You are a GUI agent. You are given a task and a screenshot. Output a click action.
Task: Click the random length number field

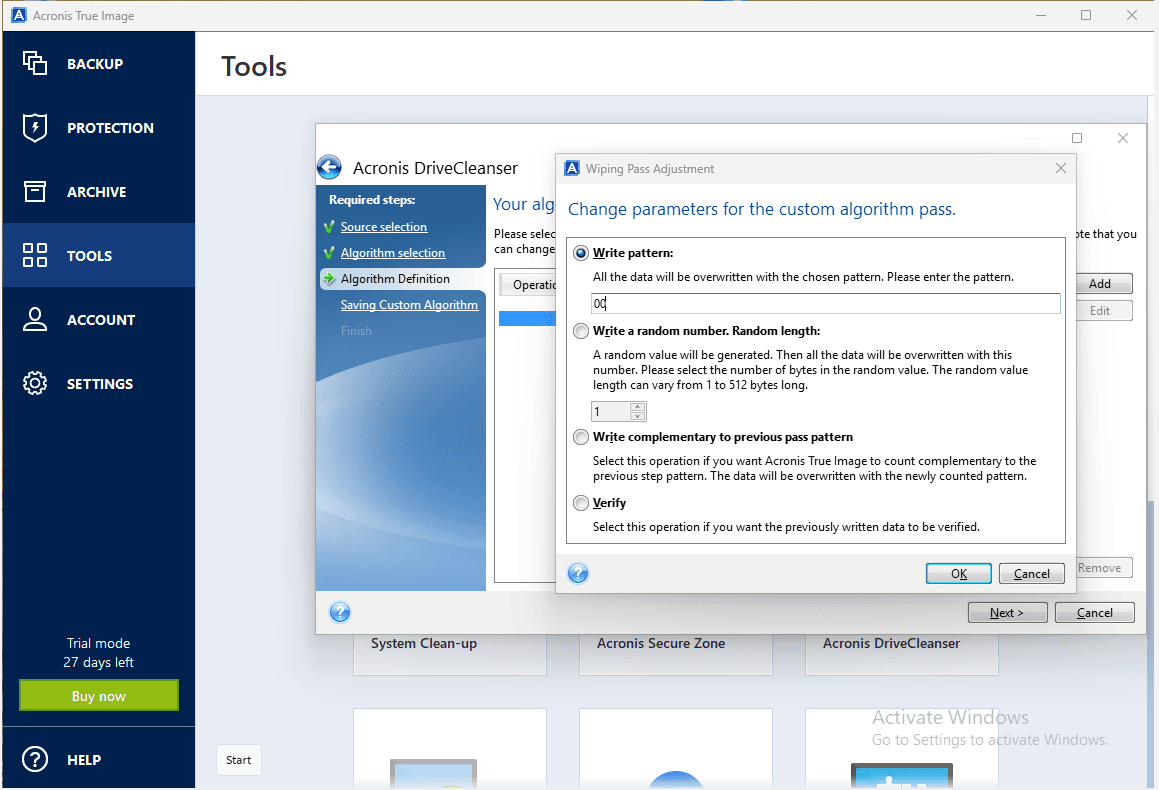[611, 412]
